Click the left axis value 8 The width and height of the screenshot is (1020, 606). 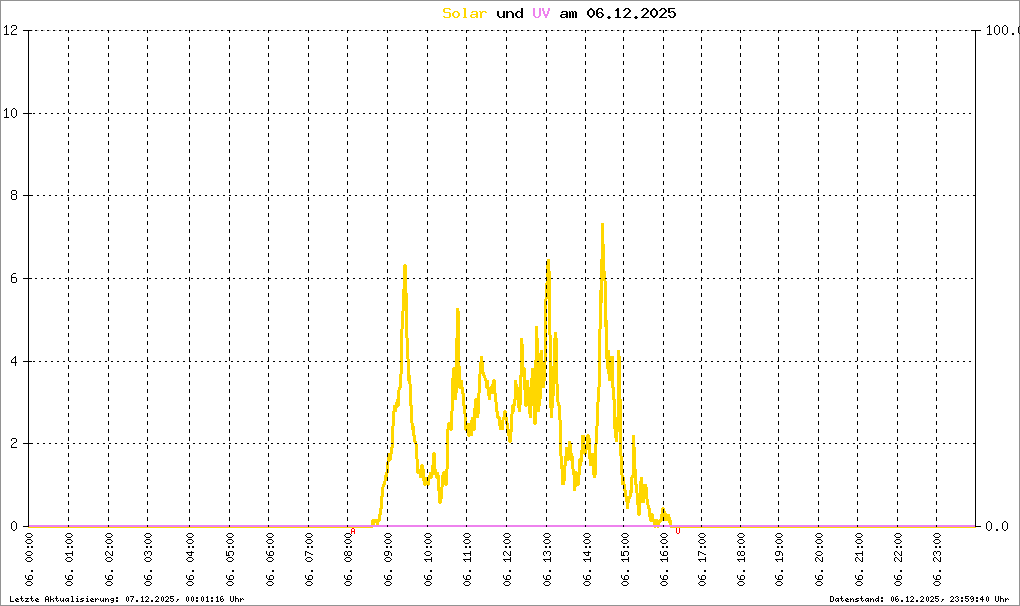14,196
